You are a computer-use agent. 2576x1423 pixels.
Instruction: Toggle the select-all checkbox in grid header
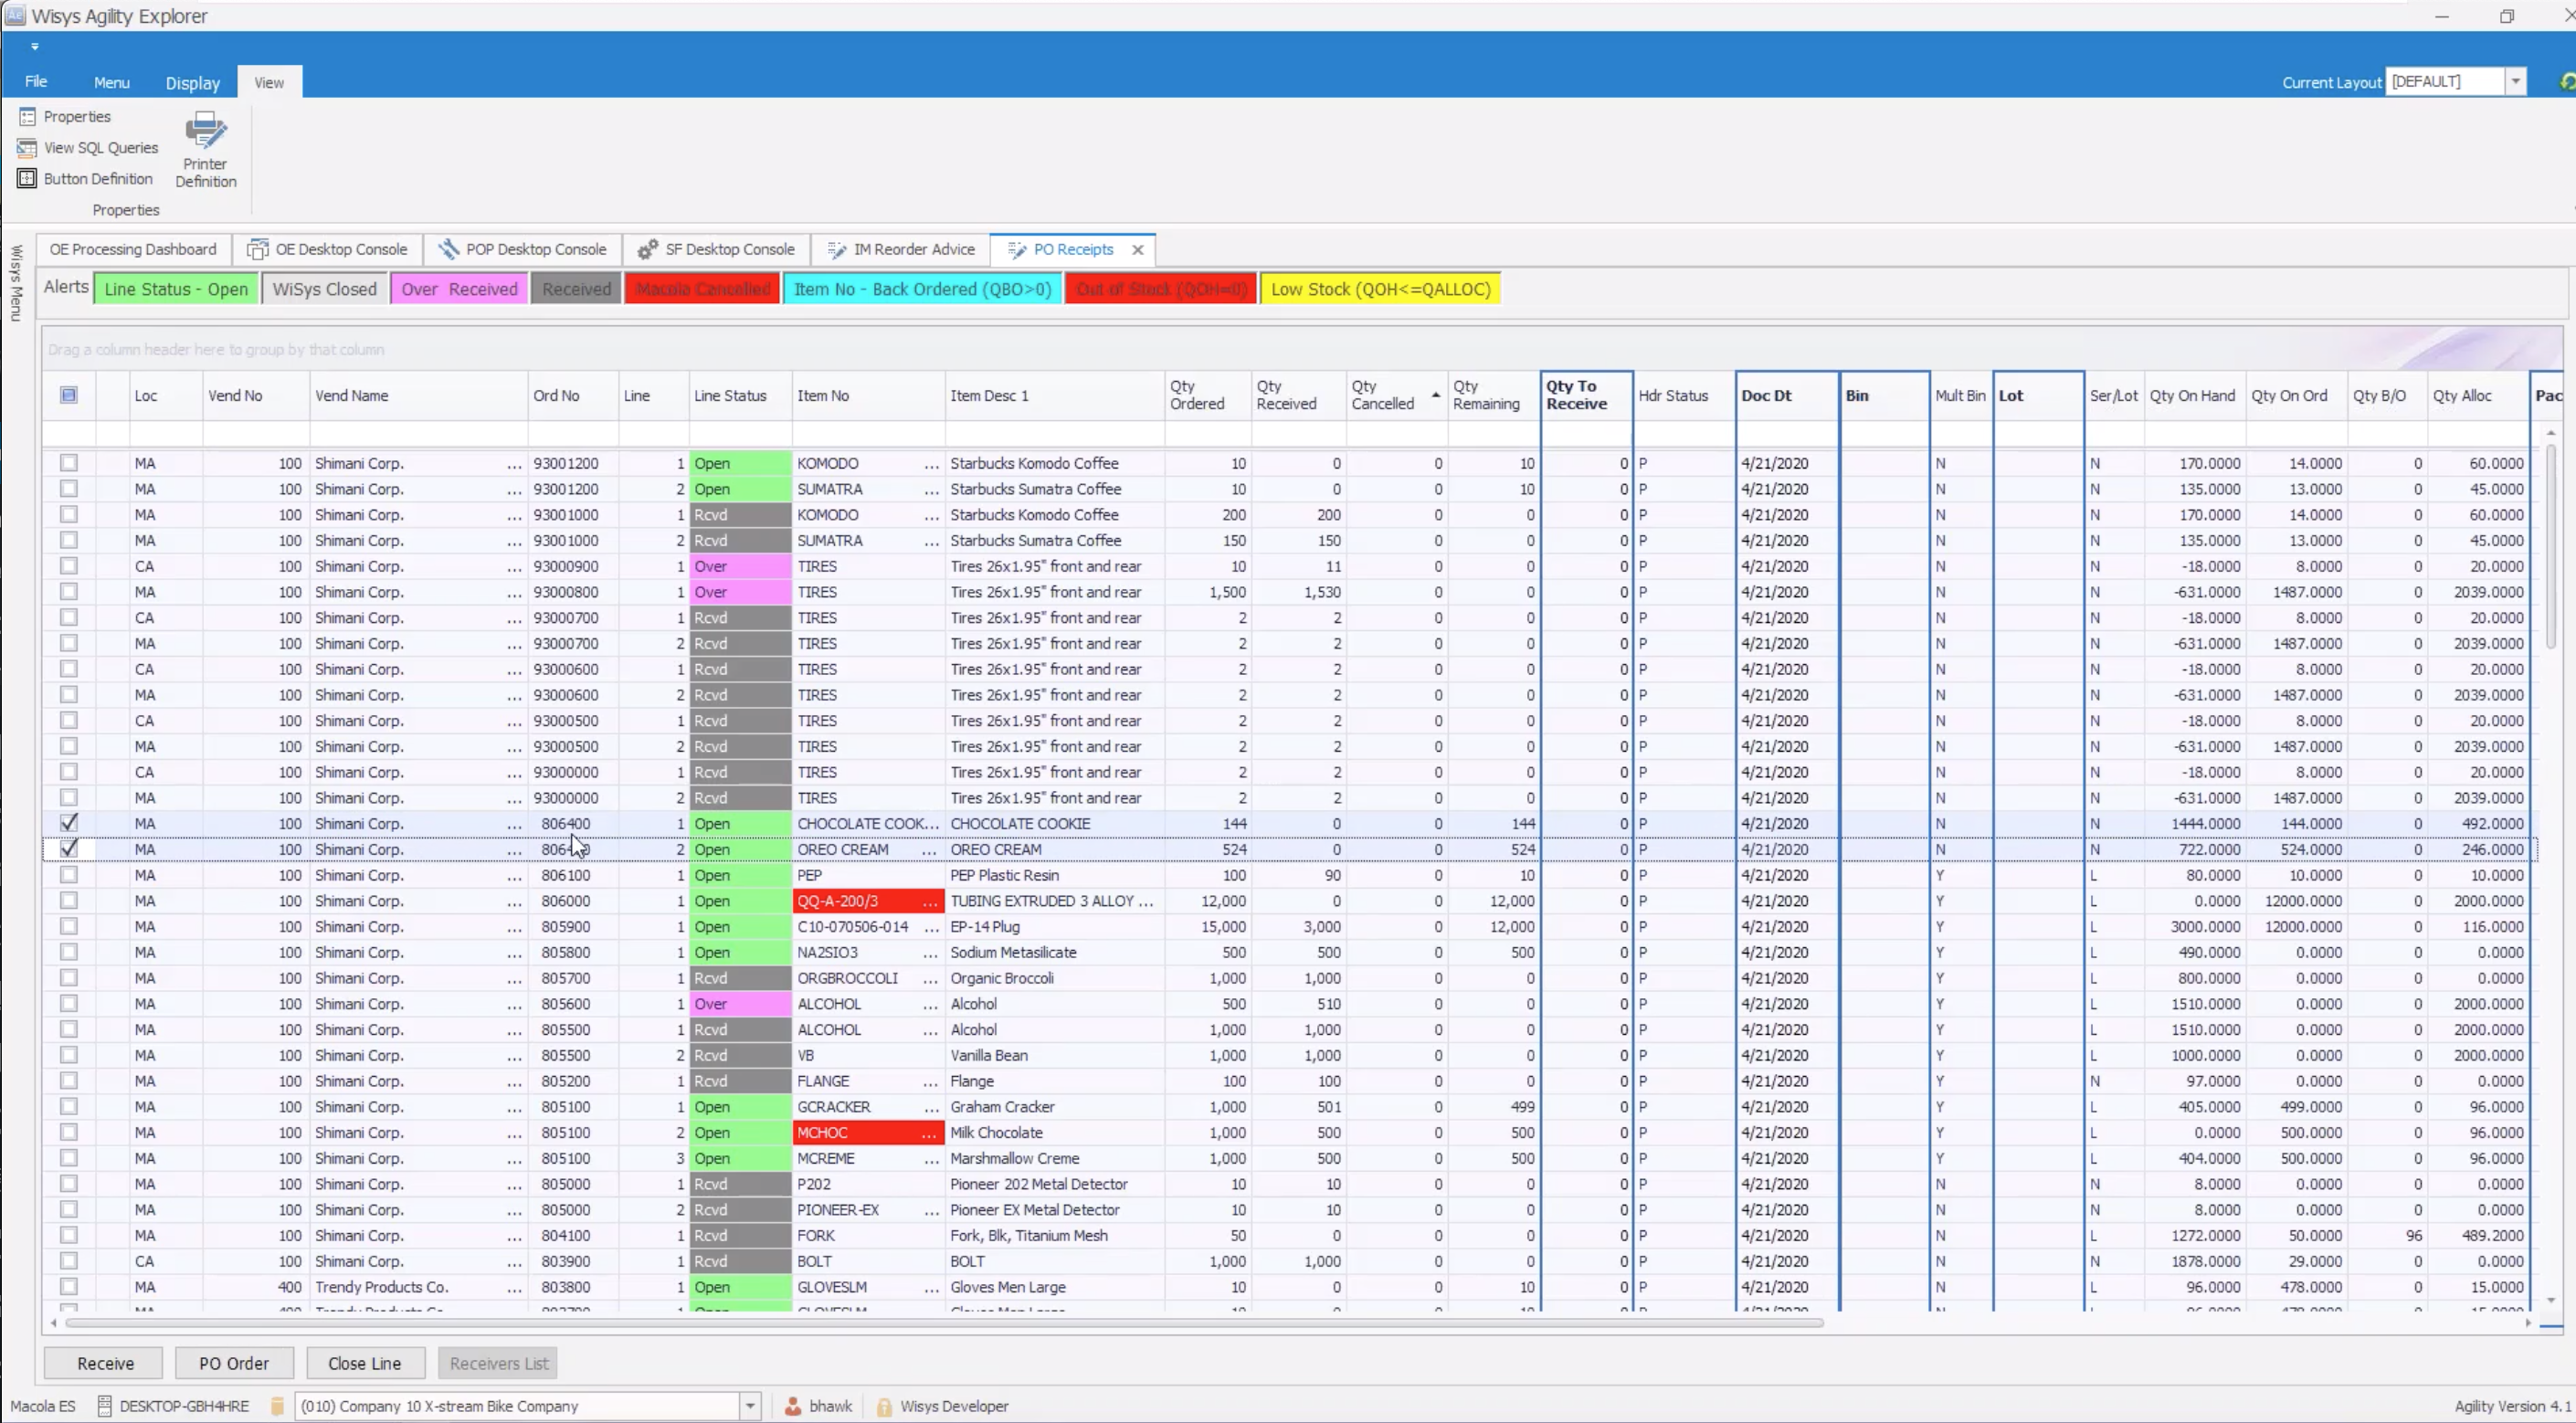[x=69, y=395]
